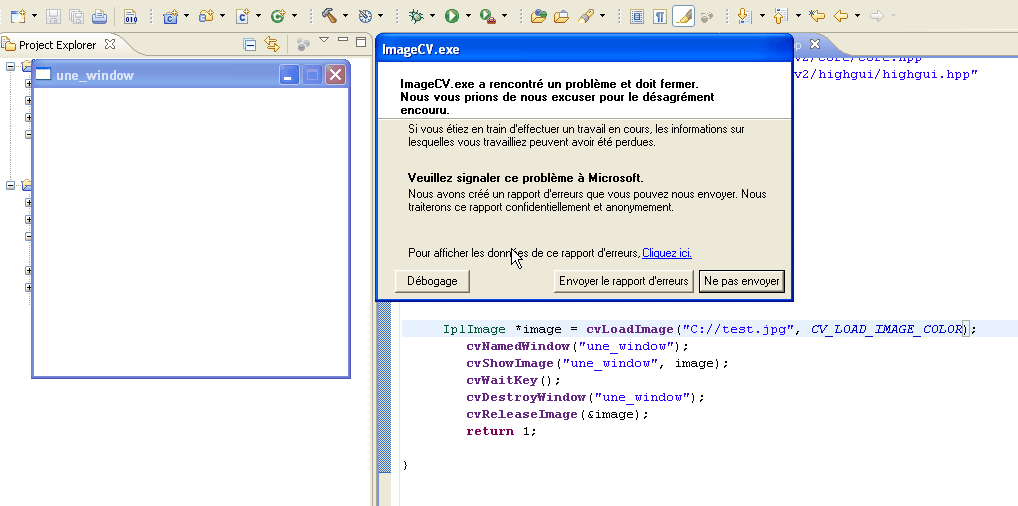Screen dimensions: 1018x506
Task: Maximize the Project Explorer view
Action: [361, 41]
